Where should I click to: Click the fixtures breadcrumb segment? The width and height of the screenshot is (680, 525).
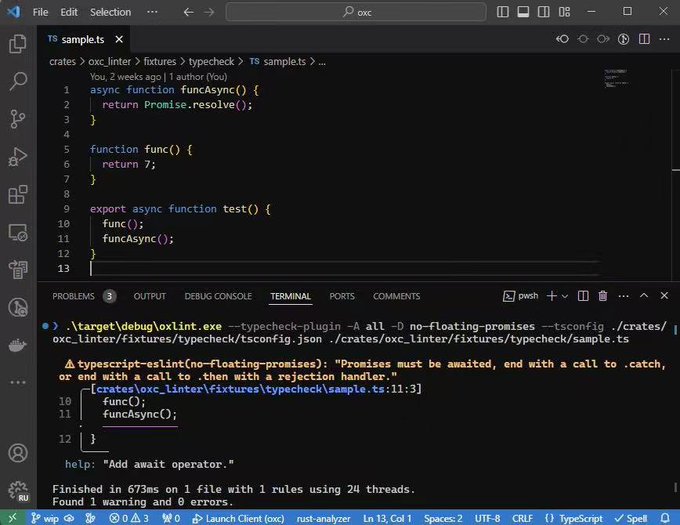coord(160,62)
